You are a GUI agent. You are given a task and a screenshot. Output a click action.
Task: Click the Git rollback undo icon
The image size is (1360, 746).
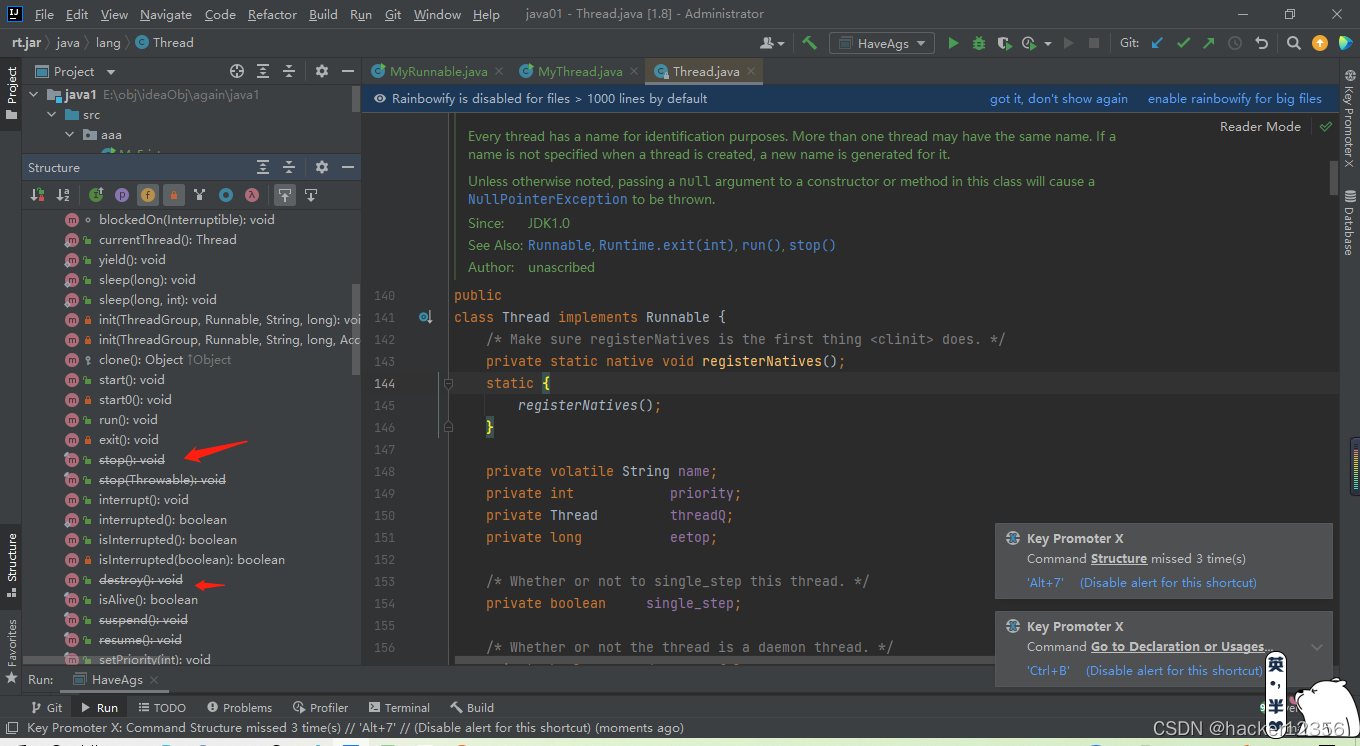(1262, 43)
